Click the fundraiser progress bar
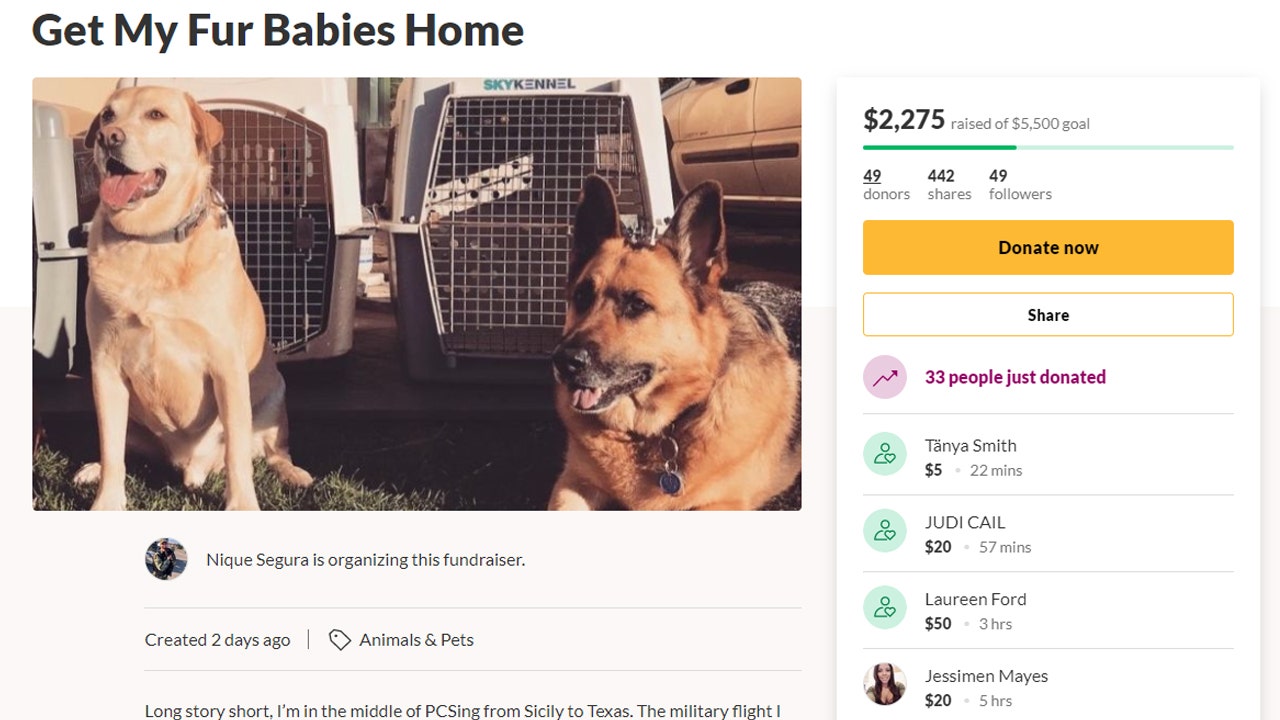The width and height of the screenshot is (1280, 720). click(x=1048, y=147)
